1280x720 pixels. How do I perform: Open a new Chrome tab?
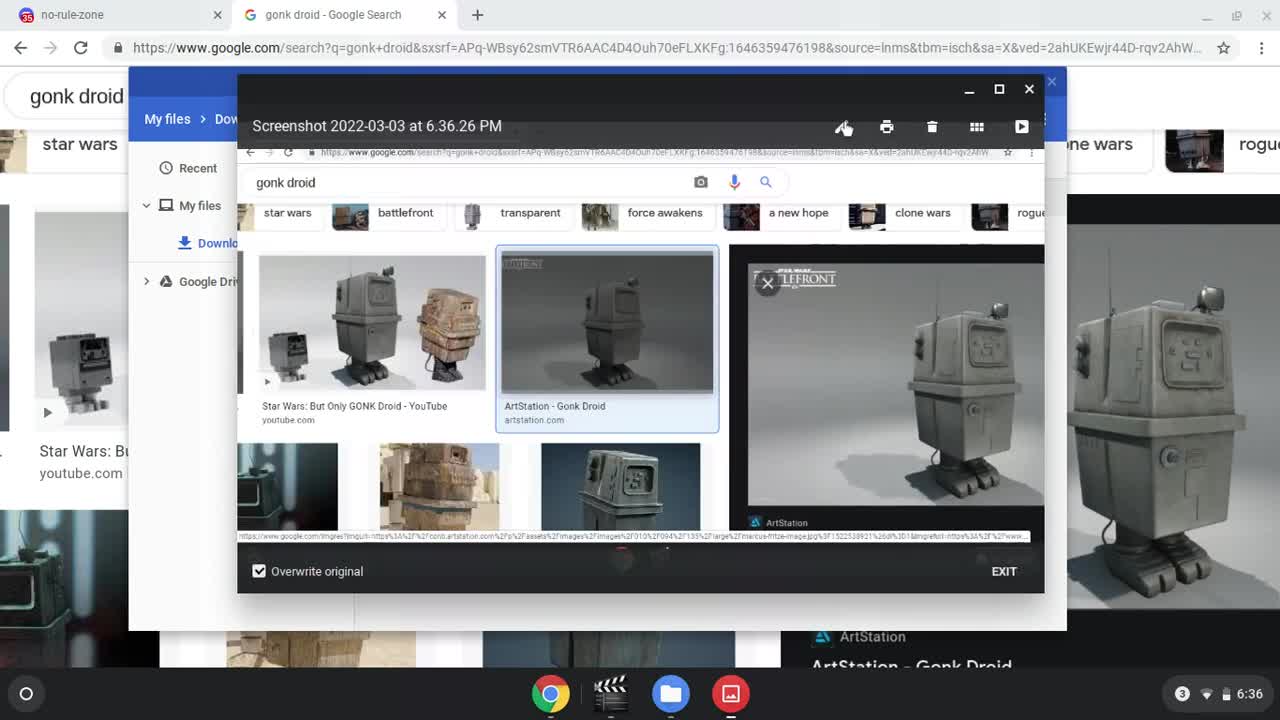click(x=477, y=15)
